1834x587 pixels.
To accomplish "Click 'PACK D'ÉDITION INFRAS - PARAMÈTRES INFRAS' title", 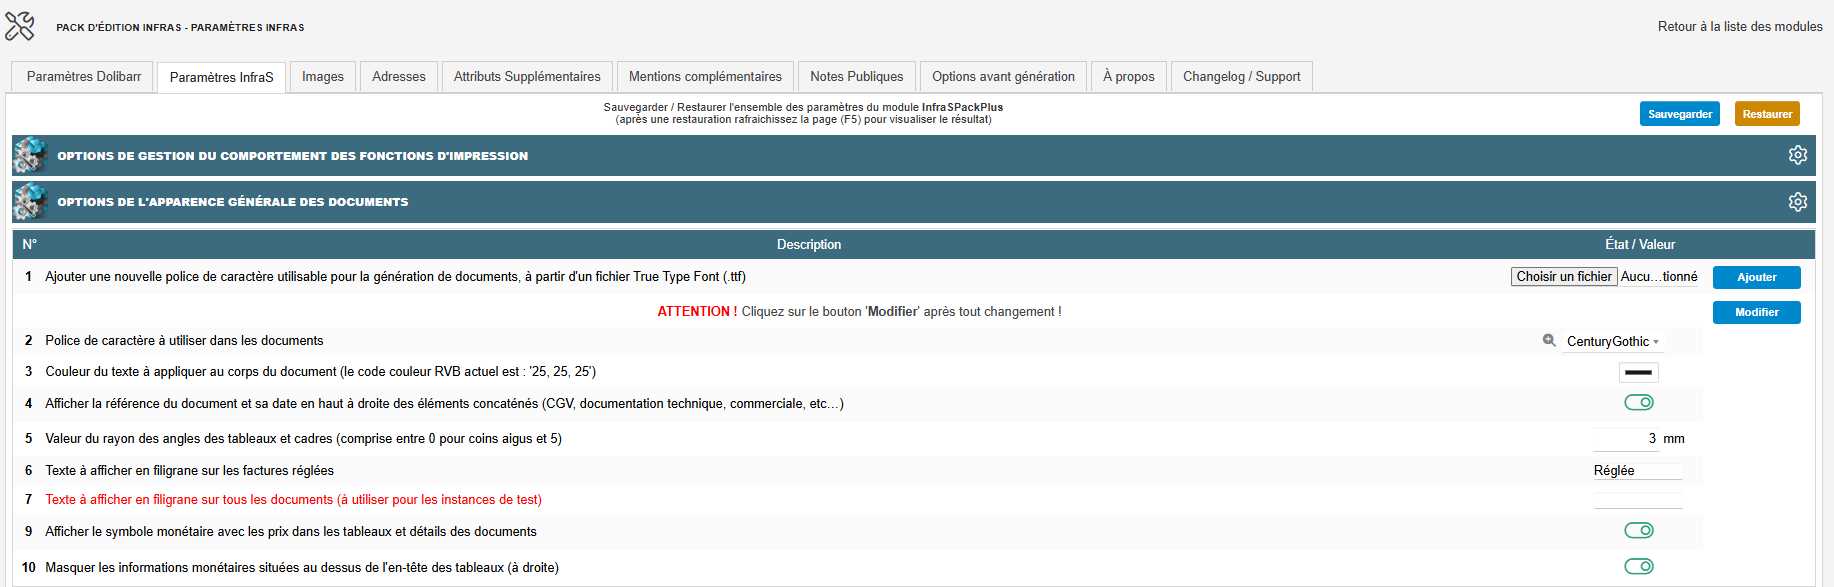I will tap(180, 27).
